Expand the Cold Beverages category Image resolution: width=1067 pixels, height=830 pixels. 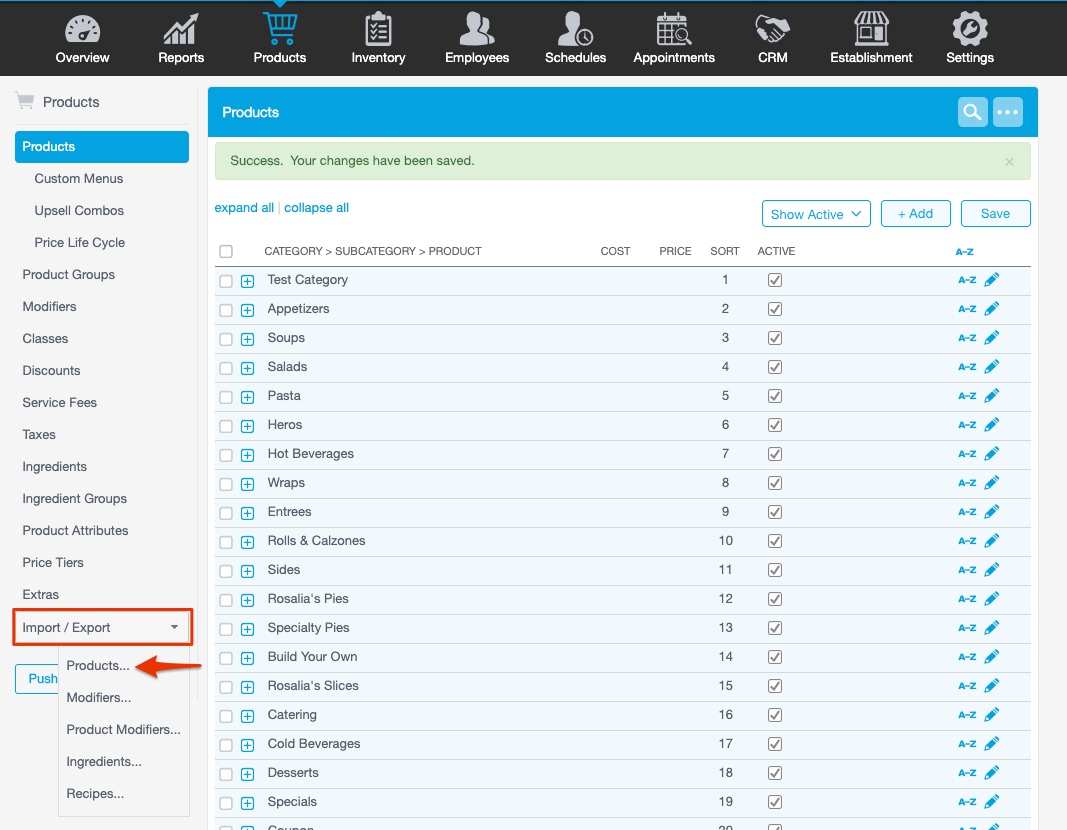click(x=247, y=744)
